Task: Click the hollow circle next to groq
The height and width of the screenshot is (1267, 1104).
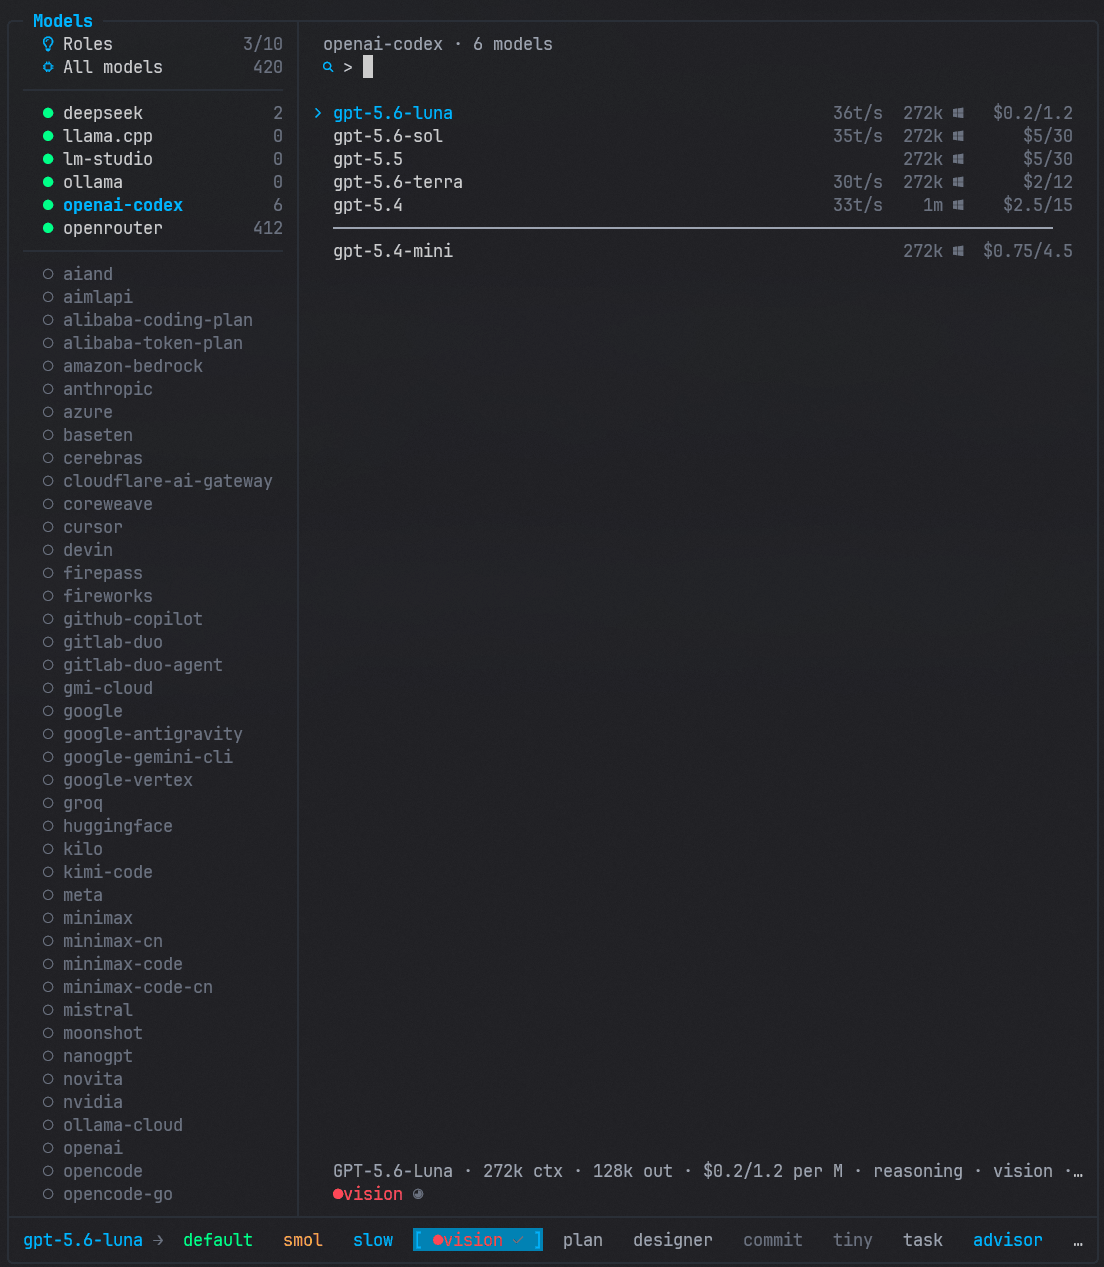Action: click(48, 803)
